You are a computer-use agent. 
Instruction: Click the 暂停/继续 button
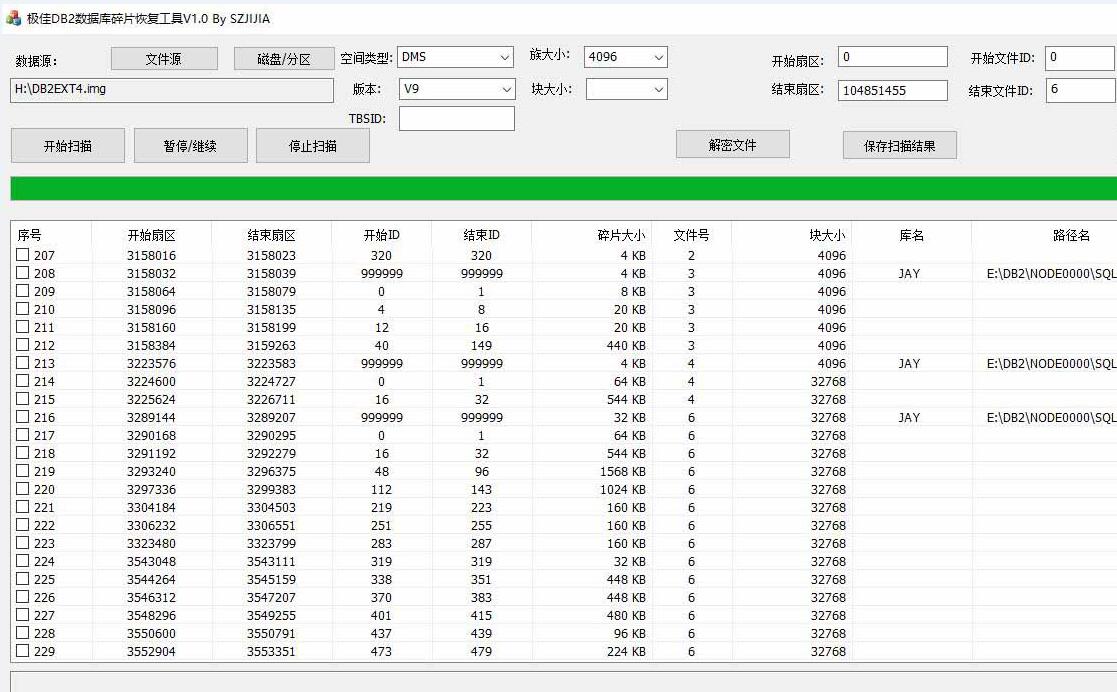point(190,146)
